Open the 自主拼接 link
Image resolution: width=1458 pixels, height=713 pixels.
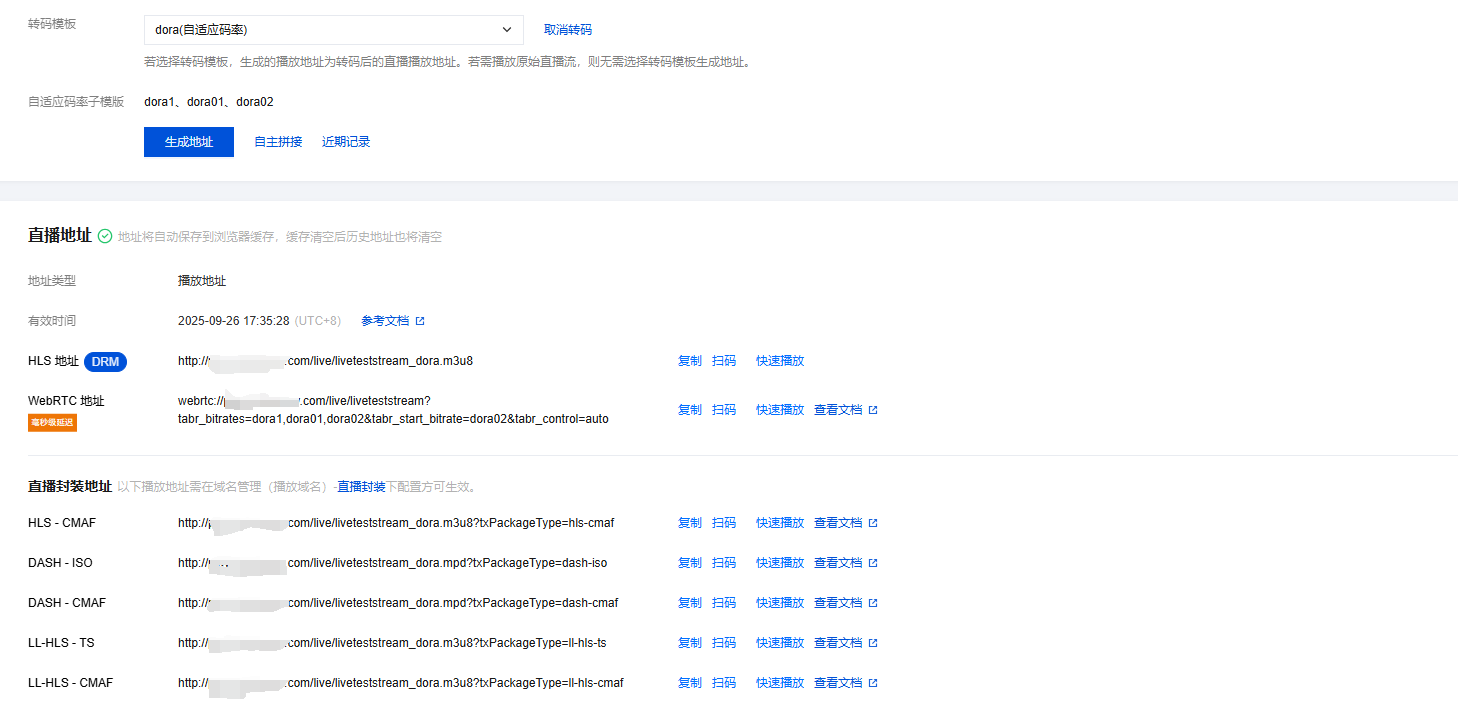278,142
